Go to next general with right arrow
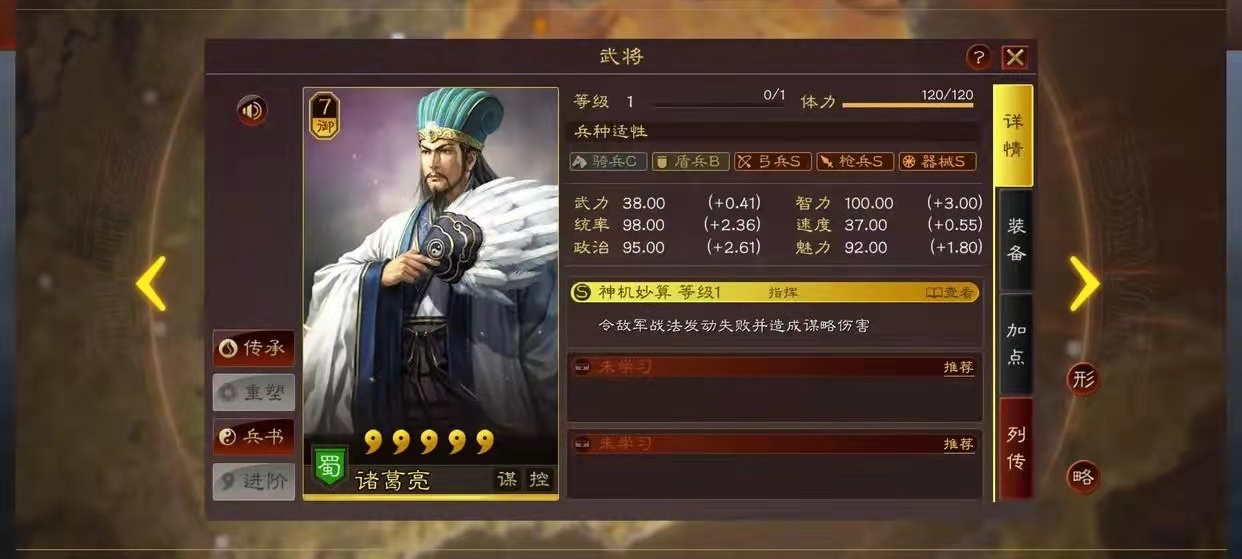This screenshot has height=559, width=1242. [x=1084, y=283]
